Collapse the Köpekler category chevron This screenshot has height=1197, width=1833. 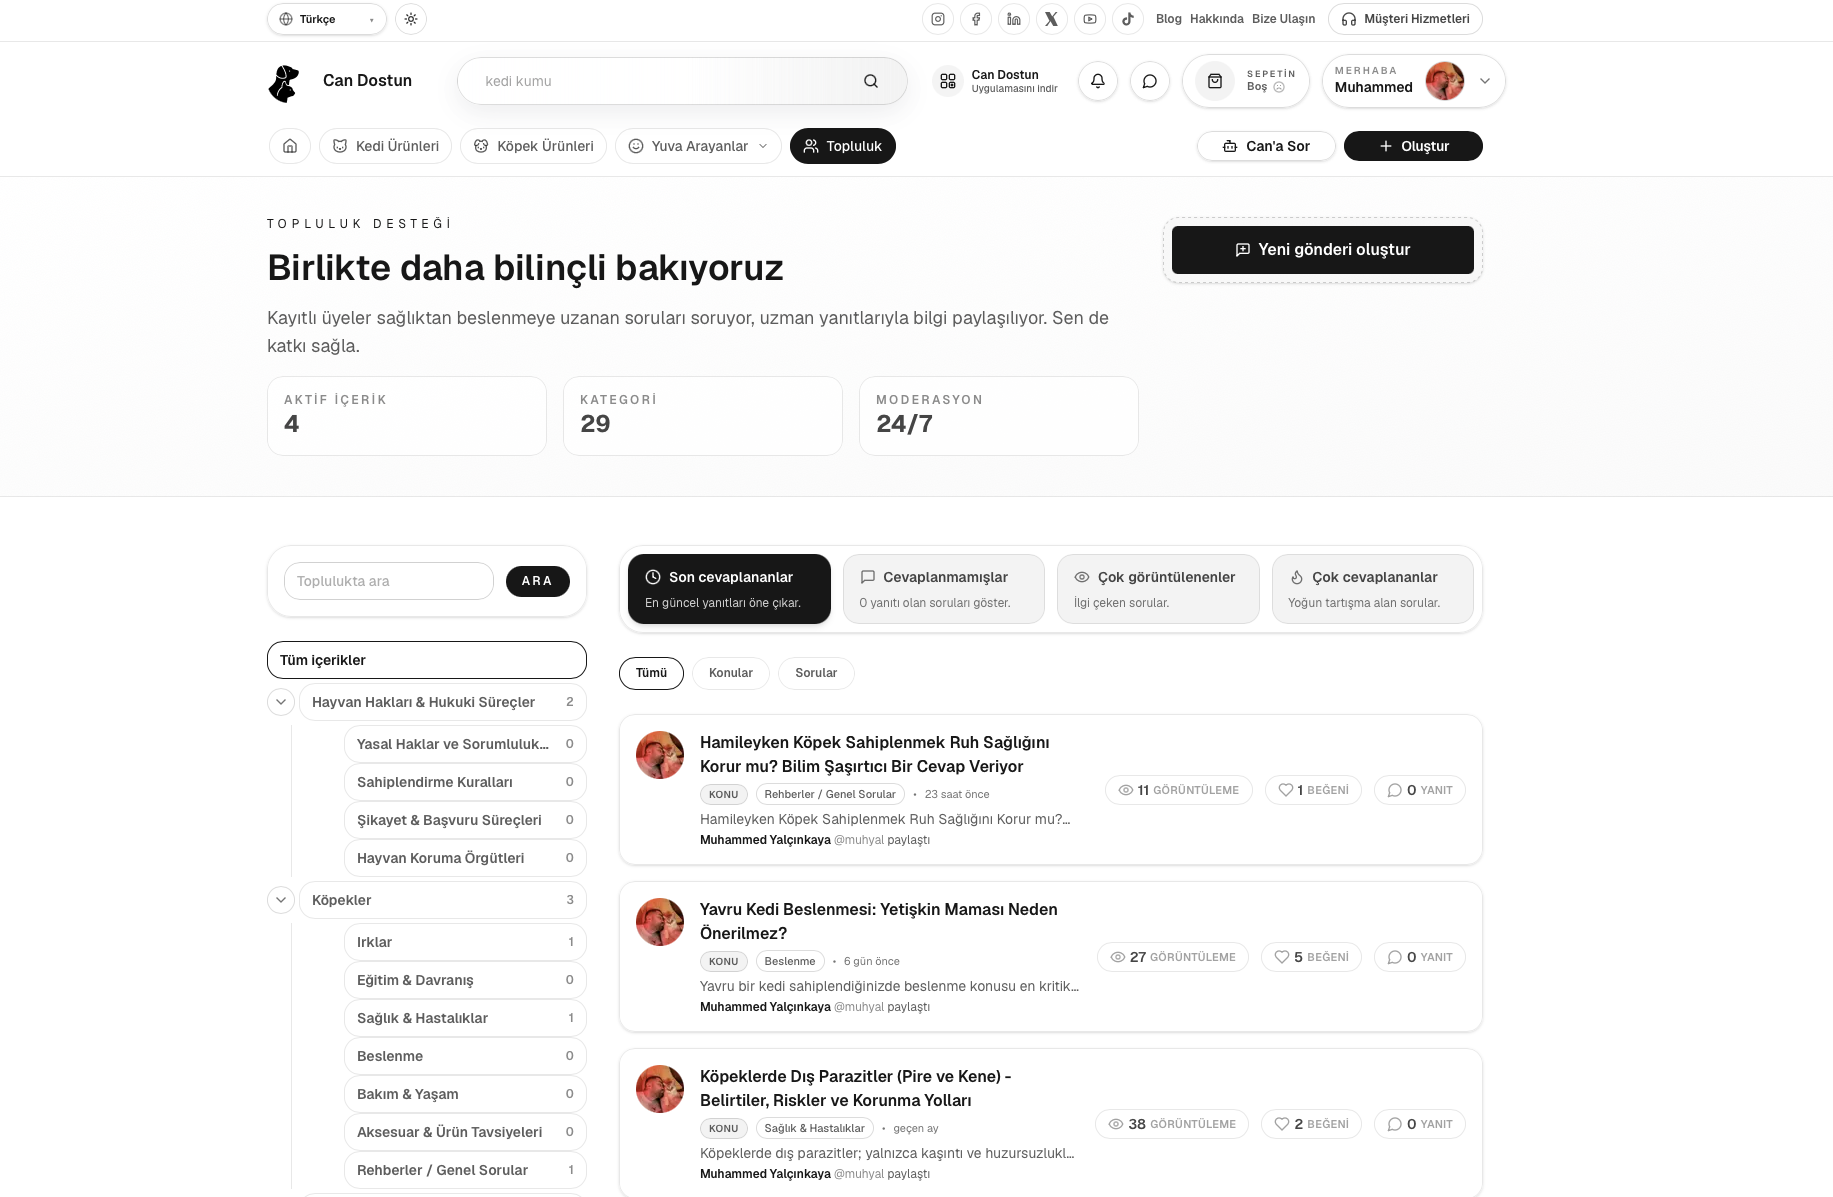281,900
